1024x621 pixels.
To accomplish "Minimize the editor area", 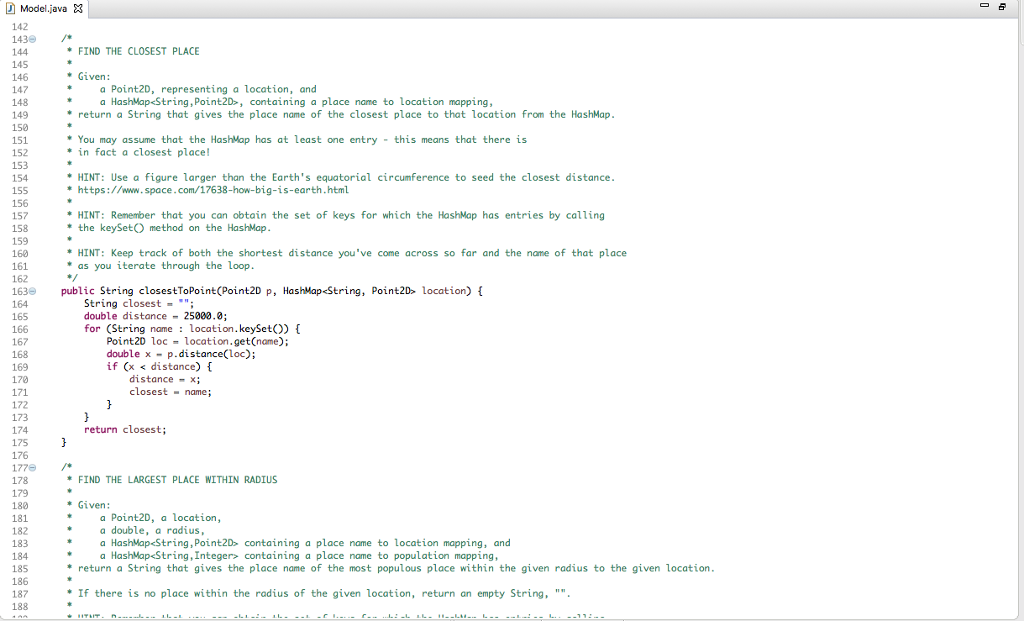I will (x=985, y=6).
